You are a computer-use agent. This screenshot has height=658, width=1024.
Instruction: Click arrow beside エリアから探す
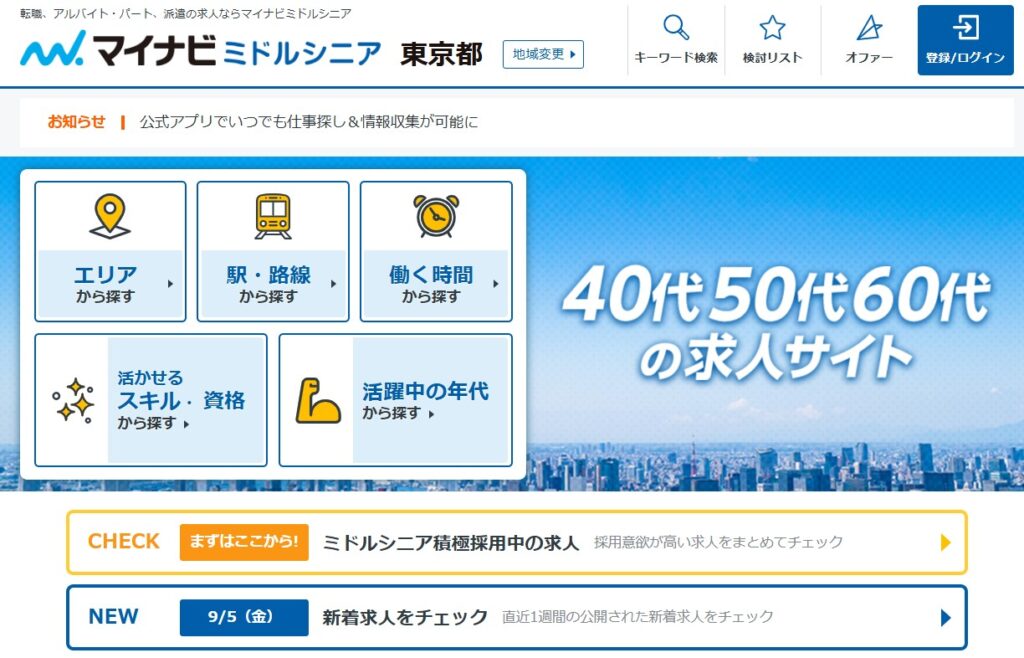170,284
